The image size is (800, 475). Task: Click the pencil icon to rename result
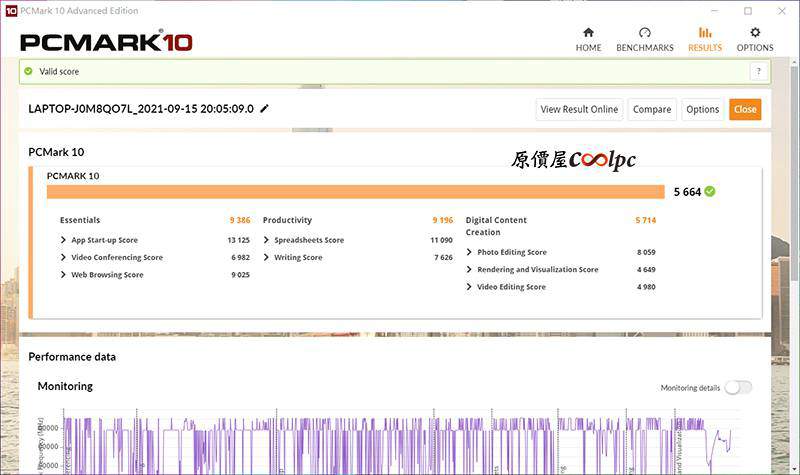point(264,108)
